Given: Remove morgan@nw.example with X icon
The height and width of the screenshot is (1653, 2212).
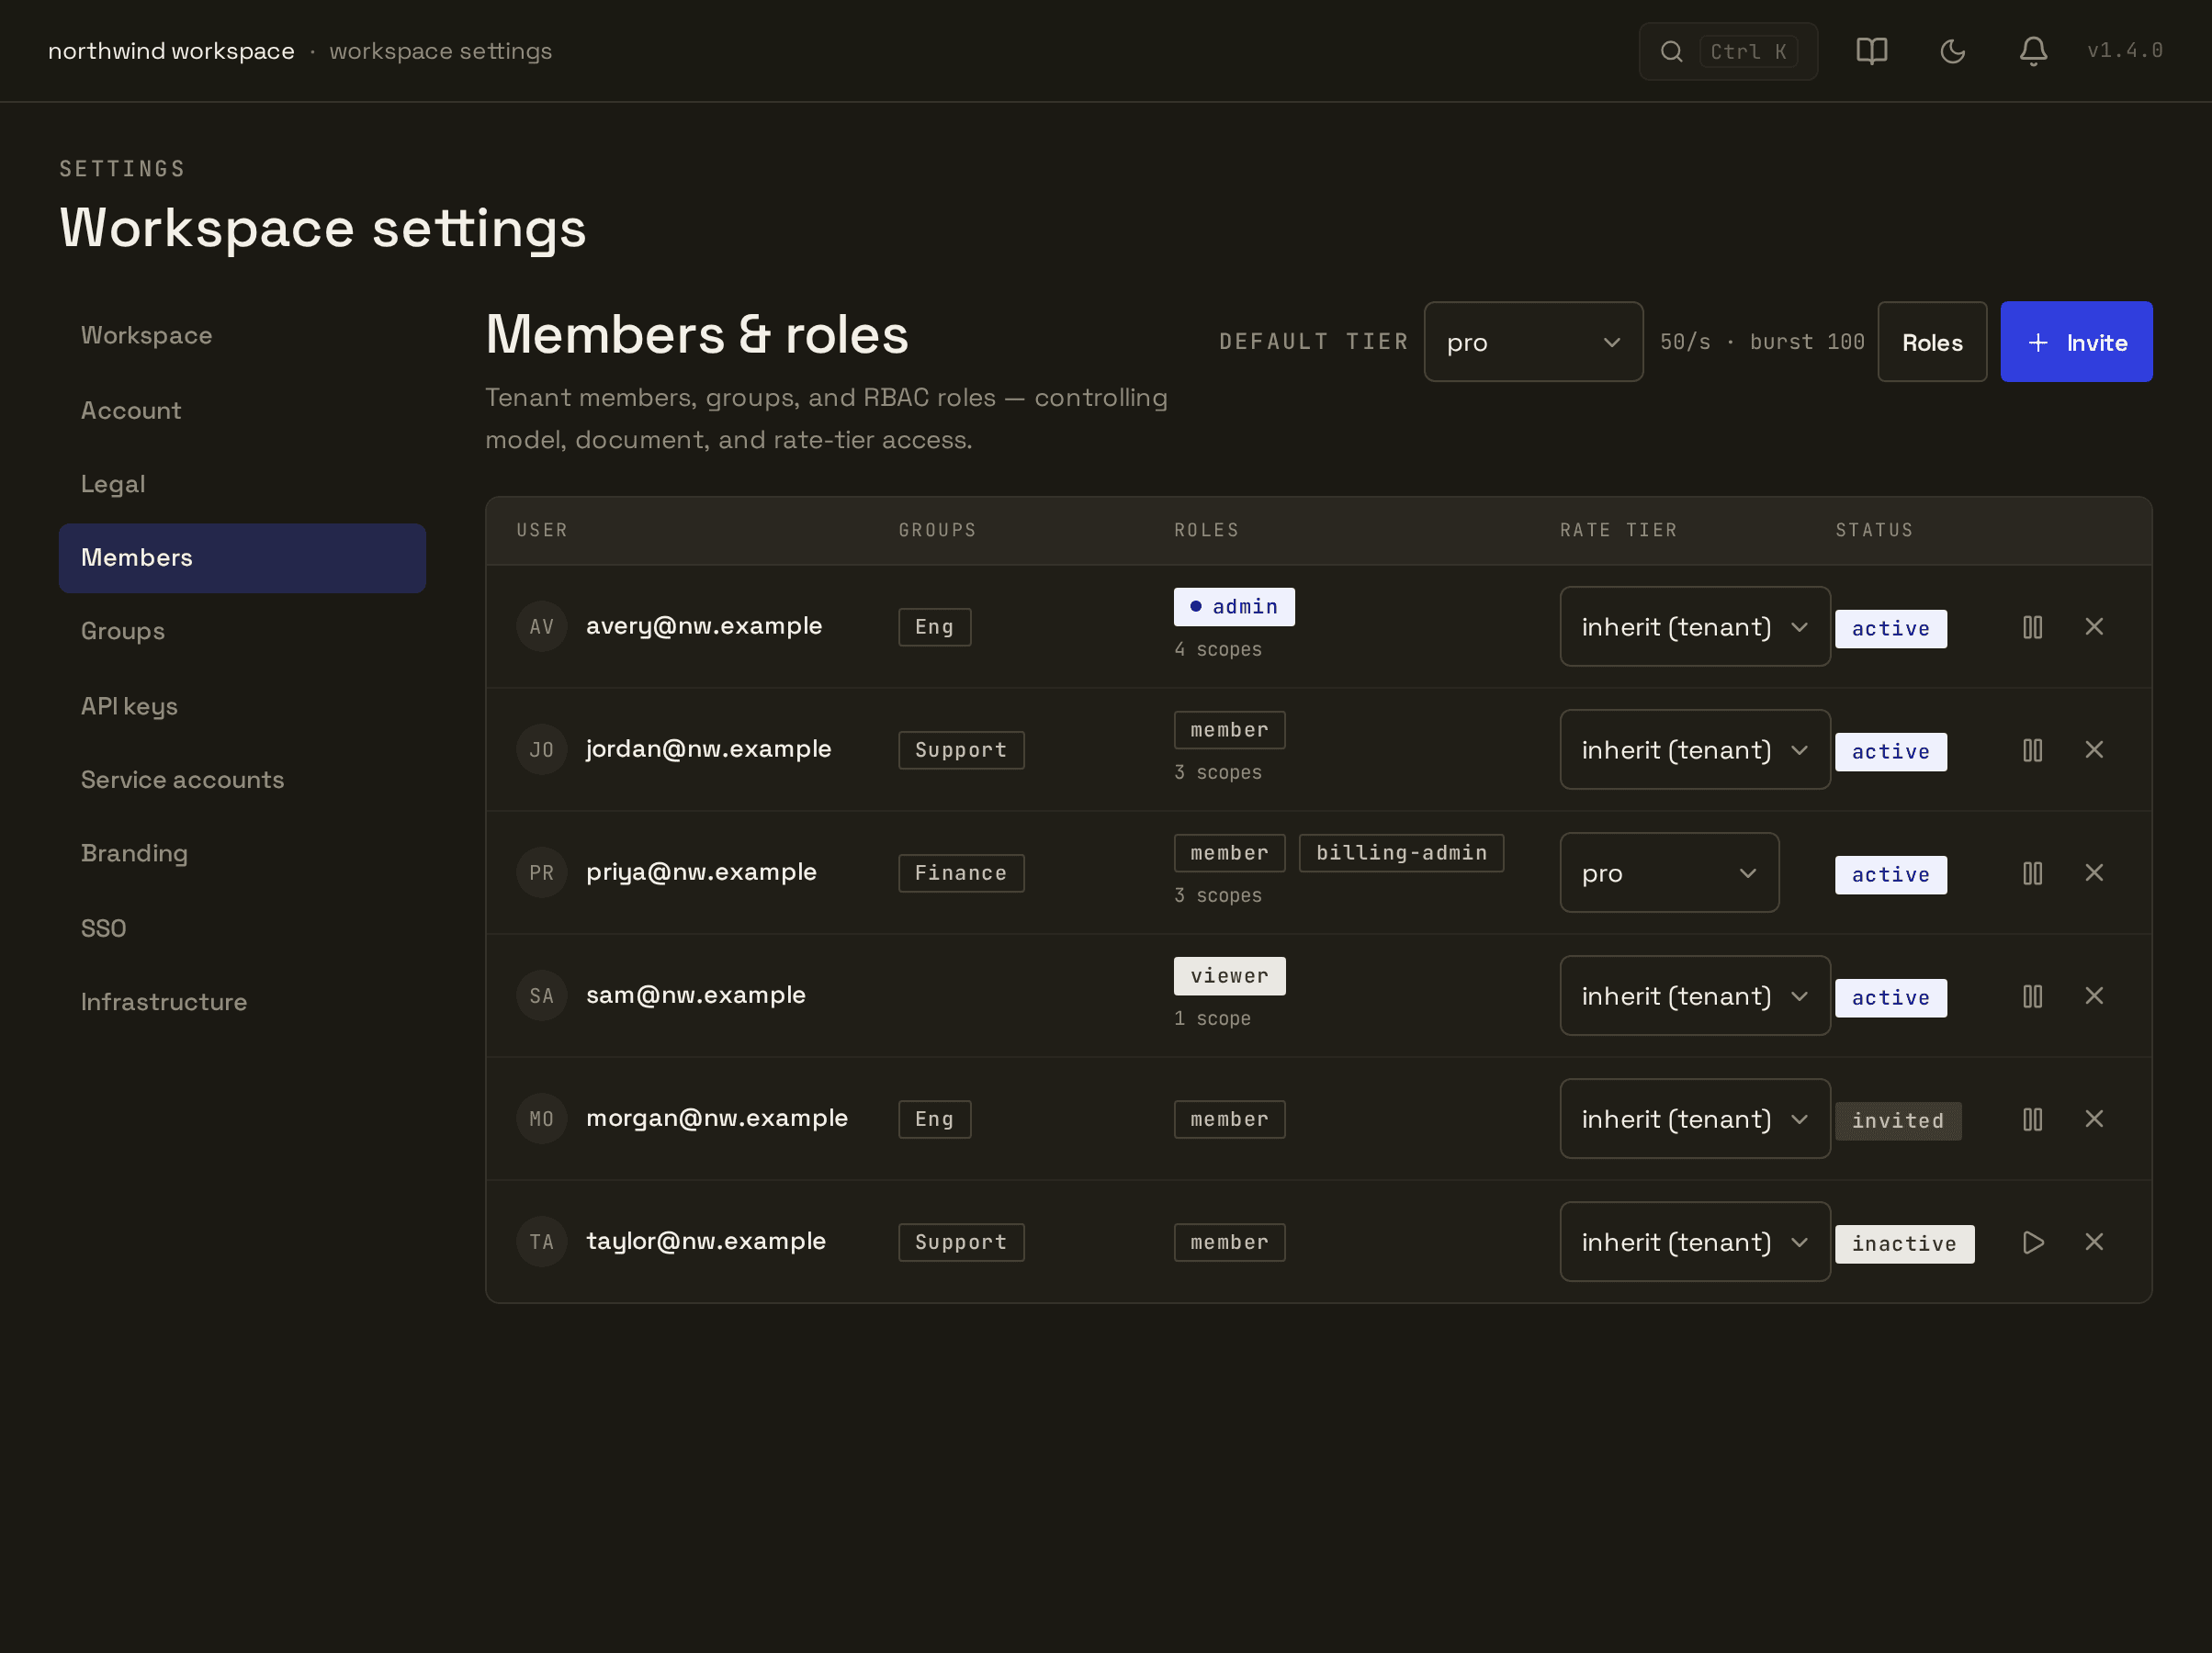Looking at the screenshot, I should tap(2094, 1119).
